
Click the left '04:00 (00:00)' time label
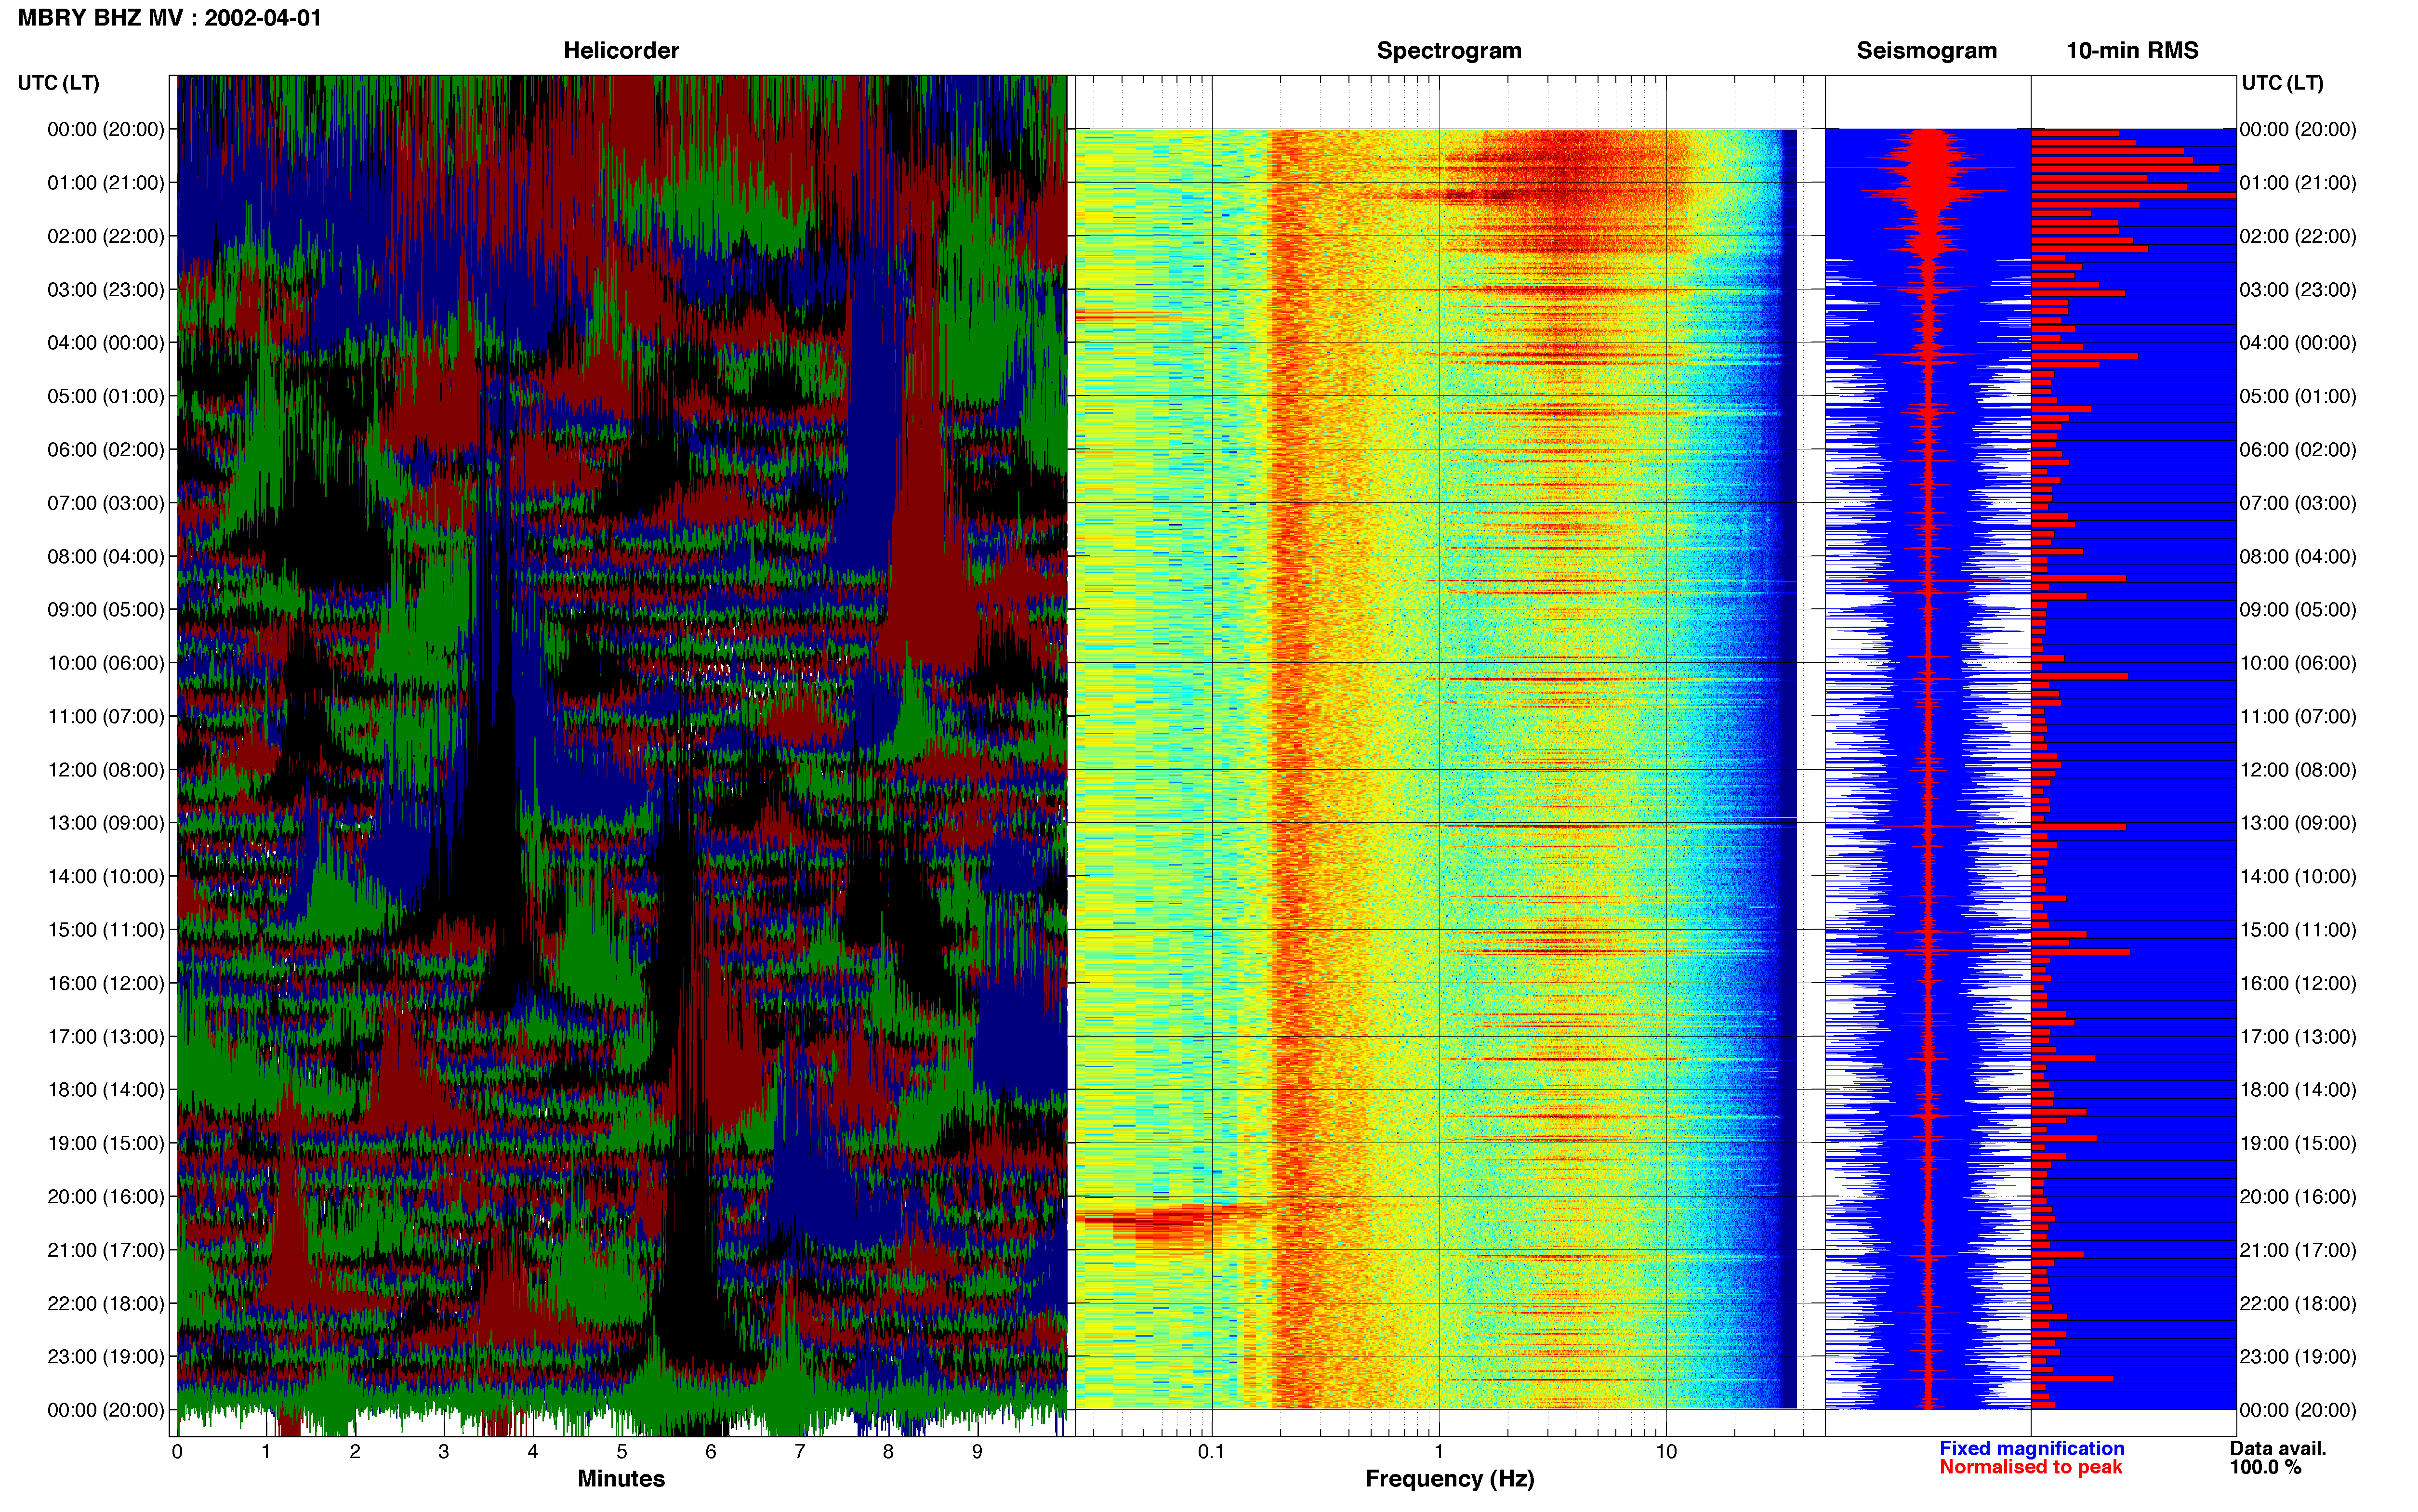[x=106, y=343]
